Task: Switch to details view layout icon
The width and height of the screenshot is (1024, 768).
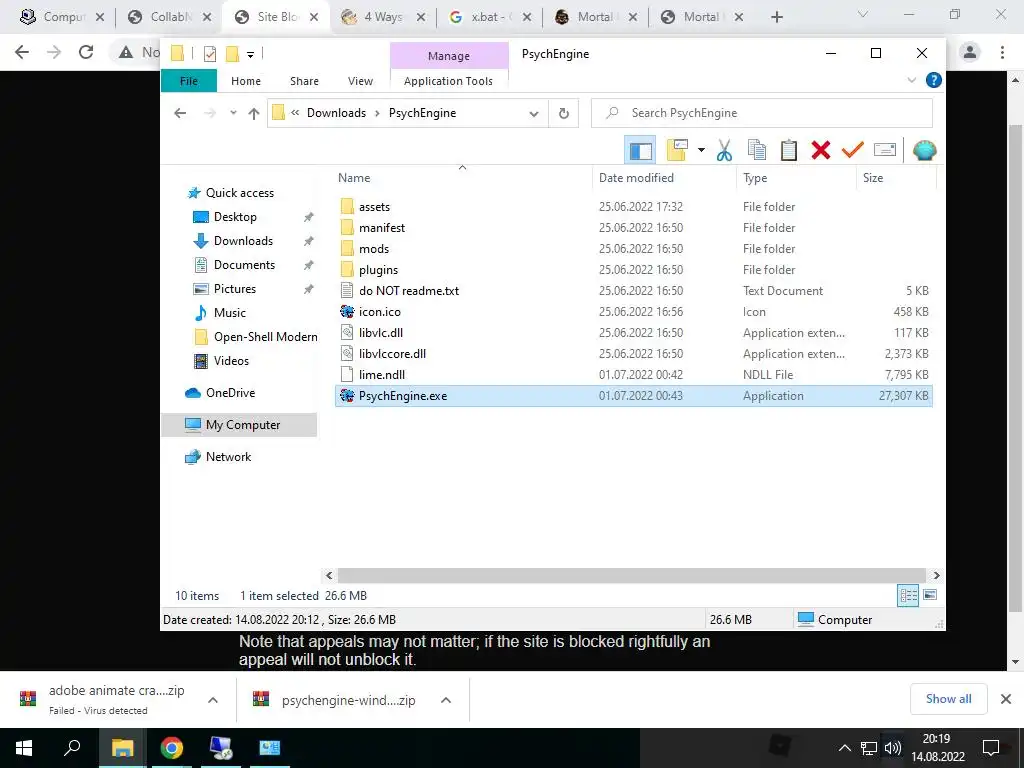Action: tap(908, 595)
